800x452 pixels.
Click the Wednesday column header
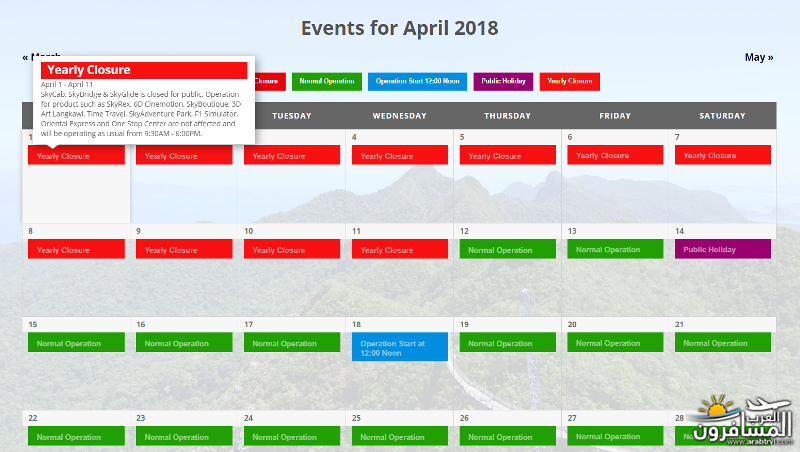399,116
